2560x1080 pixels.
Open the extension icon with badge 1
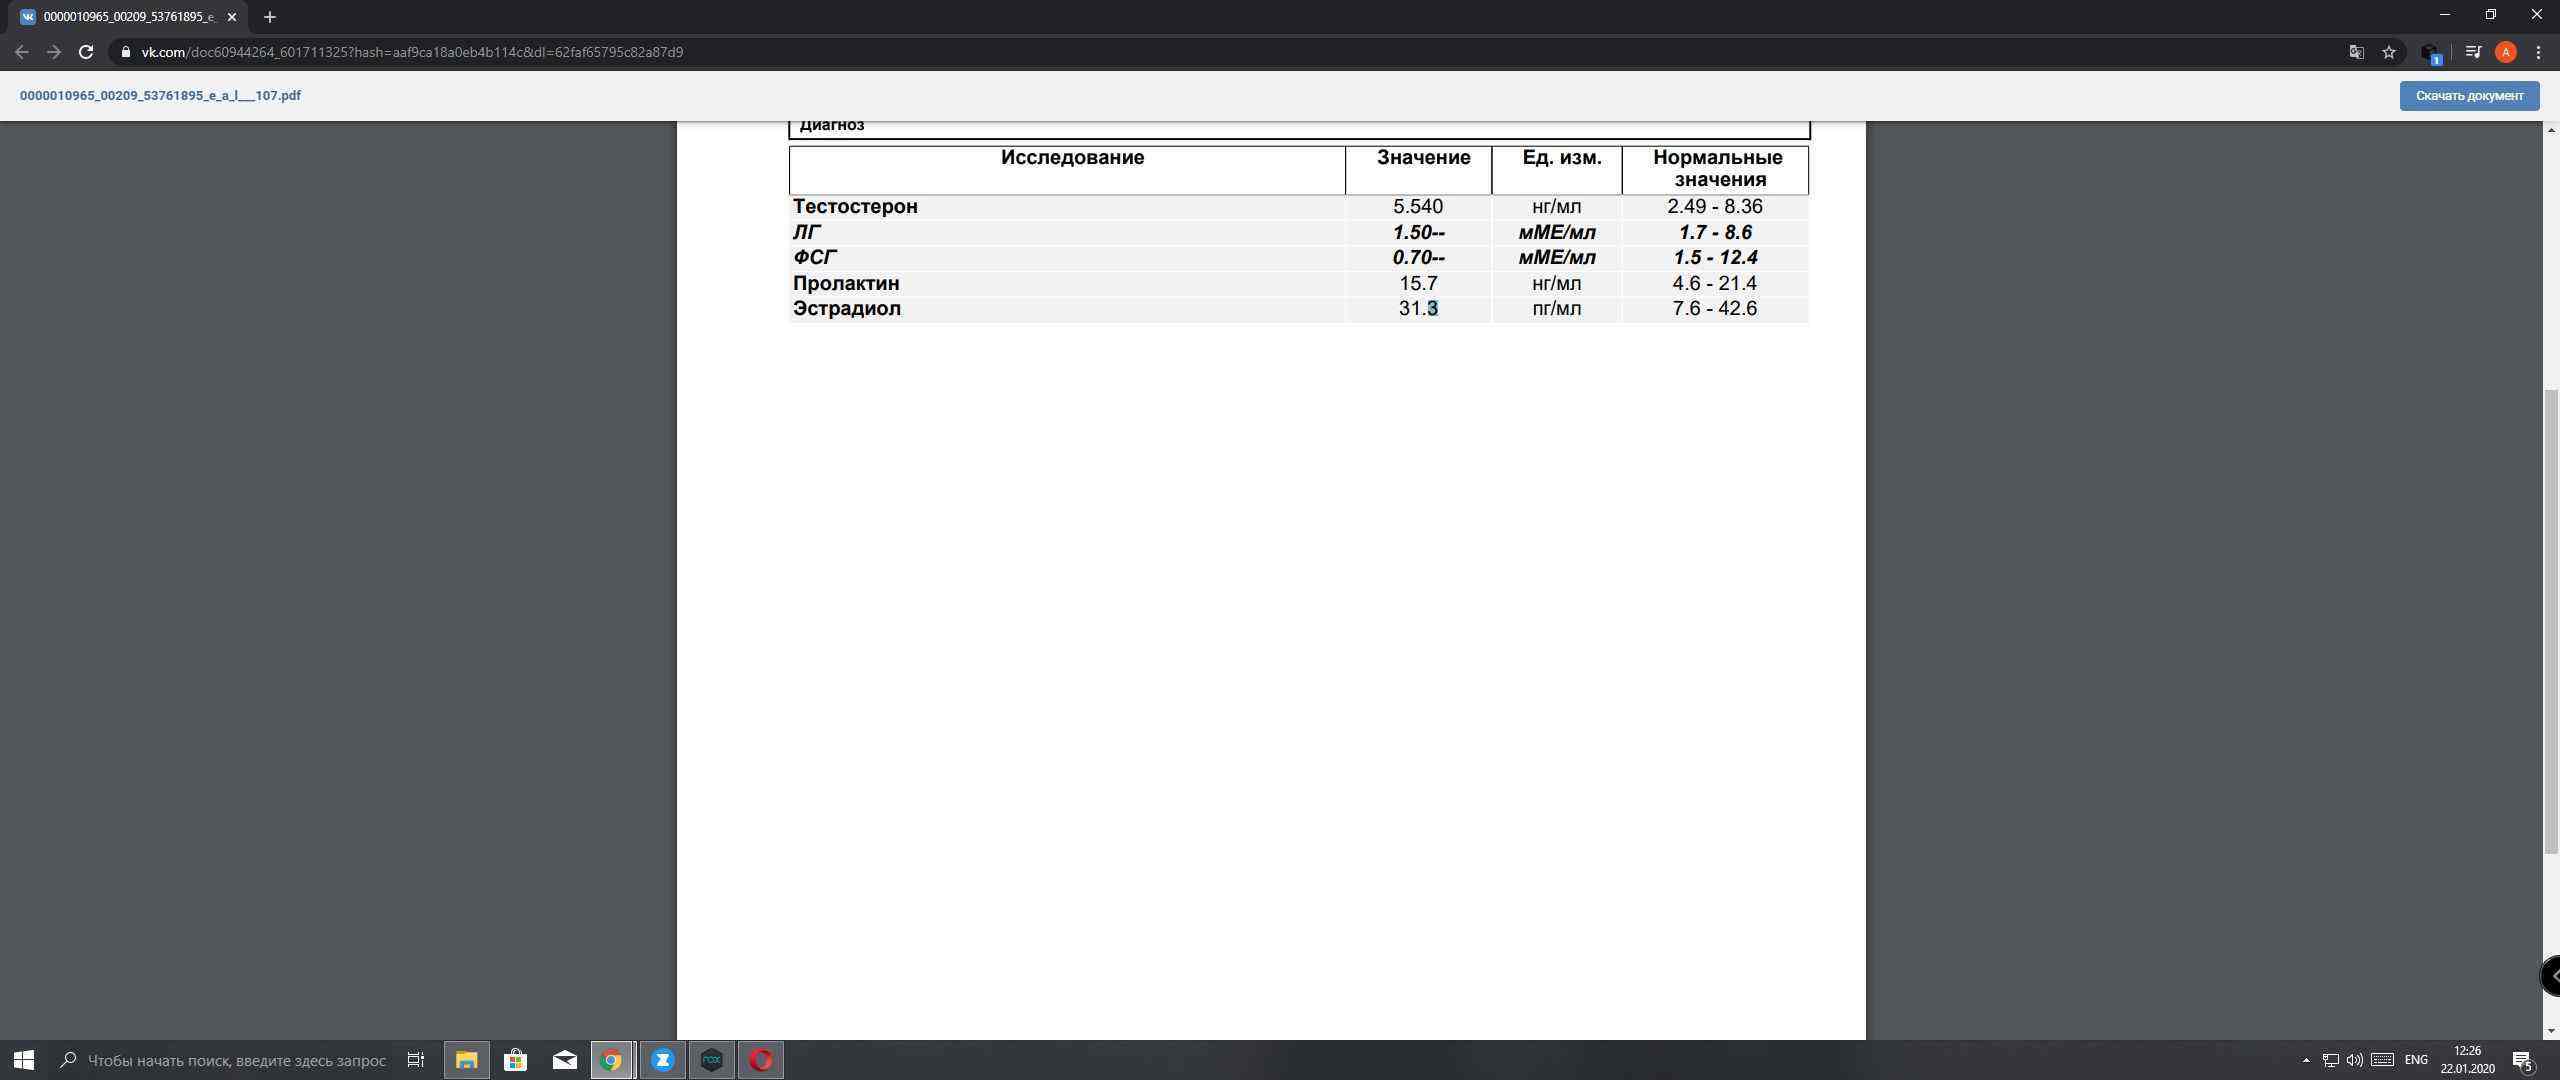(x=2430, y=52)
